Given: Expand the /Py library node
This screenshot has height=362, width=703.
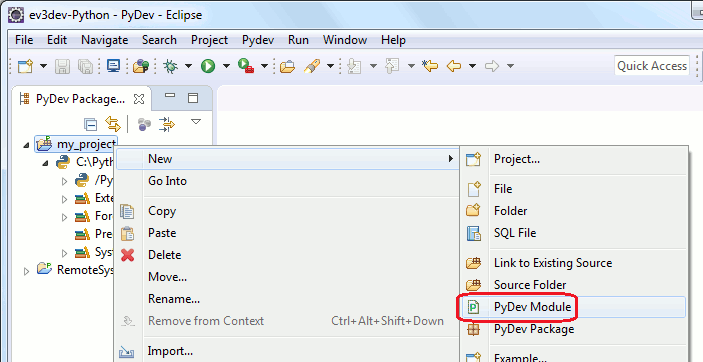Looking at the screenshot, I should [x=64, y=181].
